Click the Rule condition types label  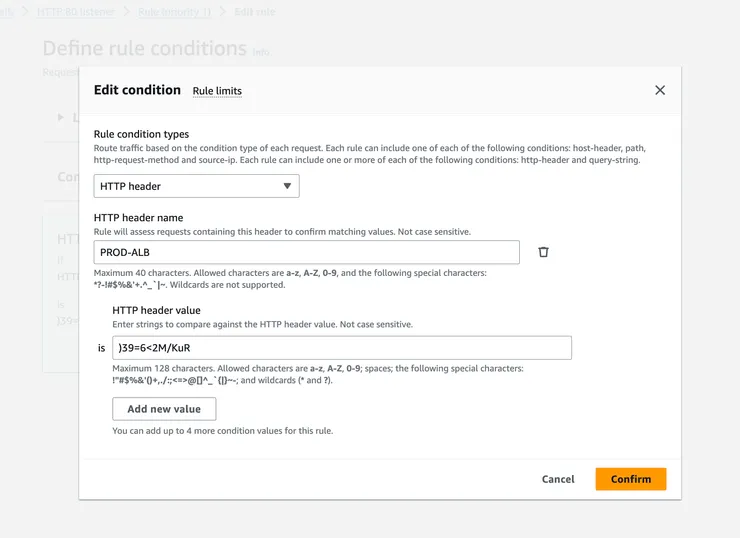[x=141, y=134]
